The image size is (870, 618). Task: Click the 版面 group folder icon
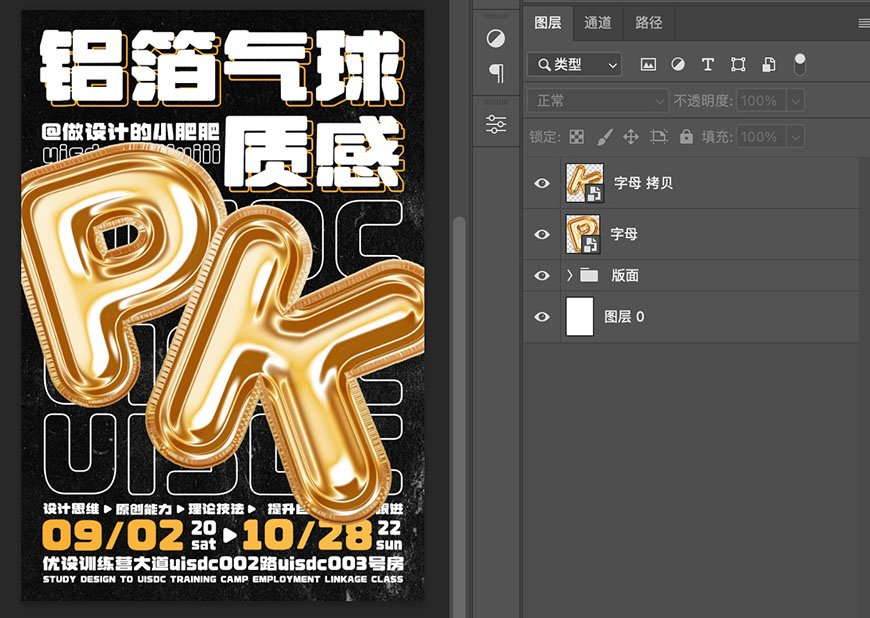pyautogui.click(x=589, y=275)
